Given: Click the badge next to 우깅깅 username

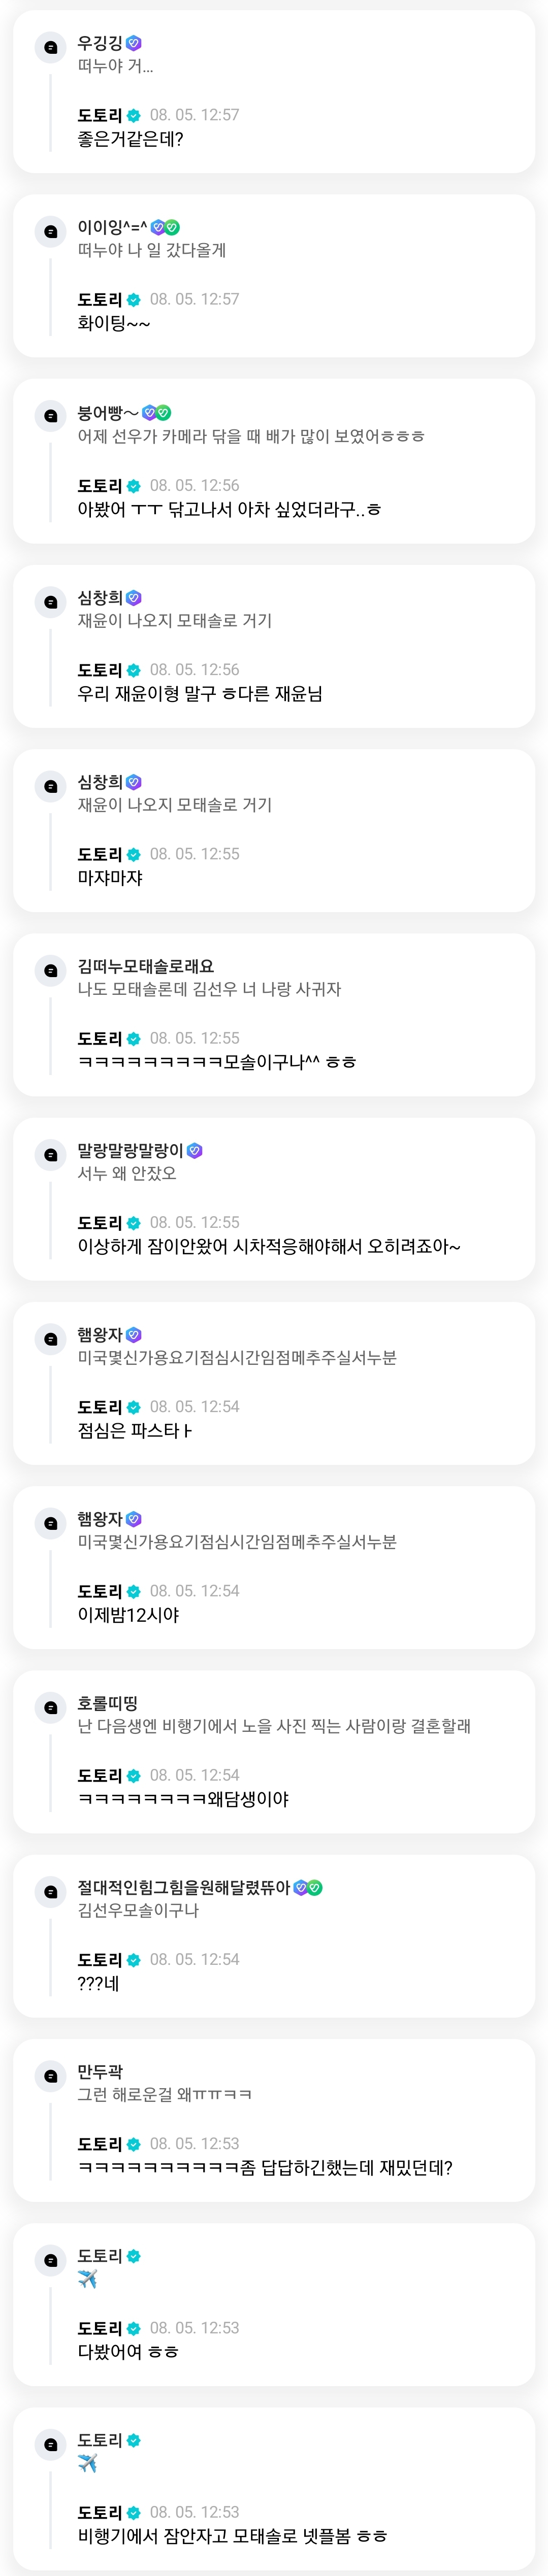Looking at the screenshot, I should 134,43.
